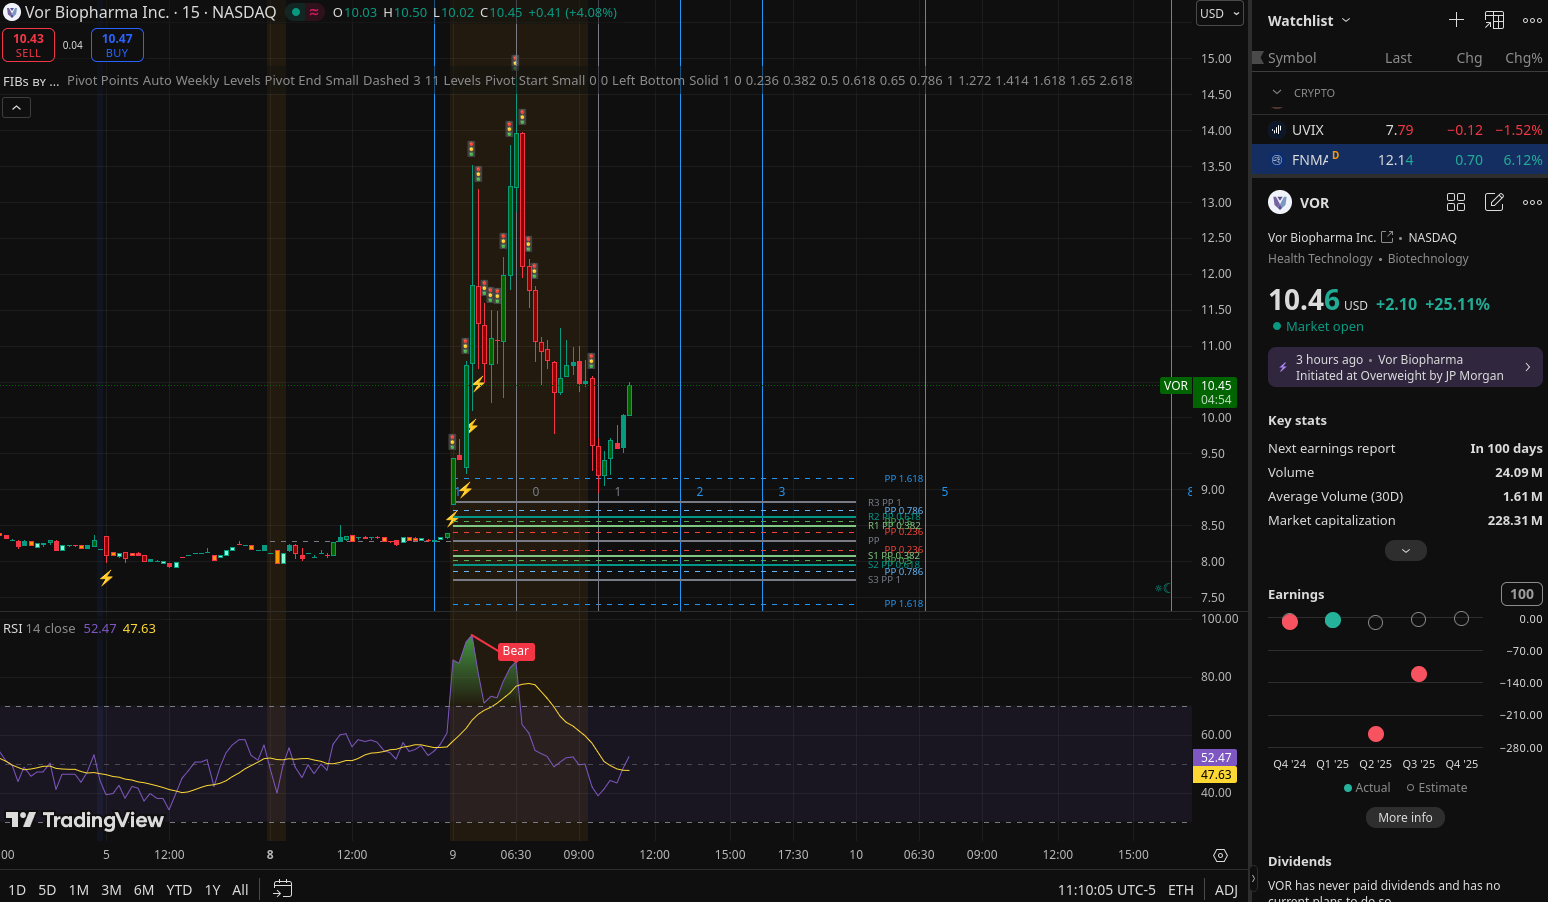Click the Q1 '25 green earnings dot
The image size is (1548, 902).
point(1333,620)
